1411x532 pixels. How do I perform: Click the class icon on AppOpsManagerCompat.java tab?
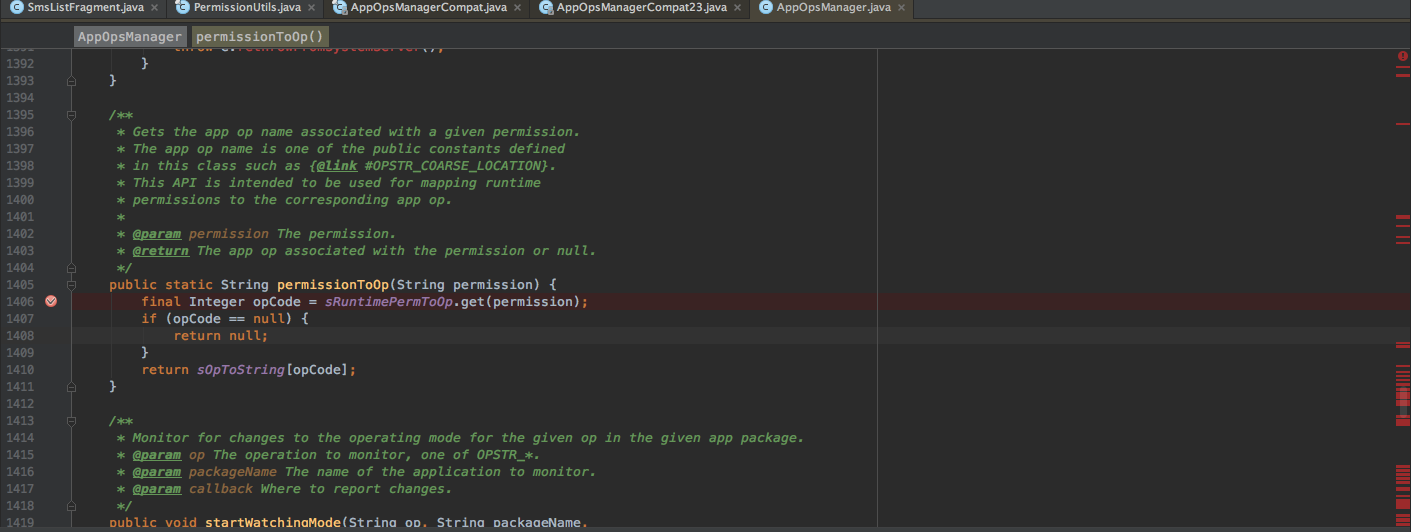(x=339, y=7)
